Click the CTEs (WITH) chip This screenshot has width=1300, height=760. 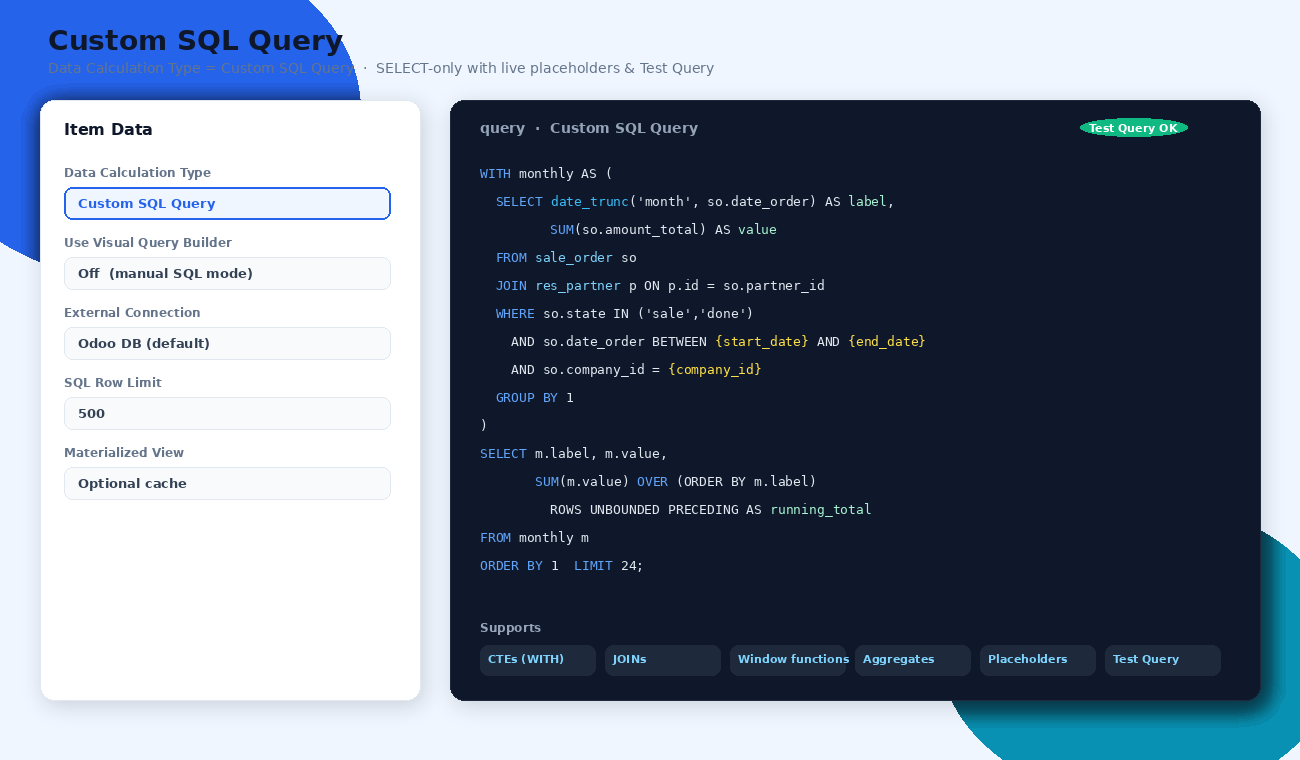[538, 660]
